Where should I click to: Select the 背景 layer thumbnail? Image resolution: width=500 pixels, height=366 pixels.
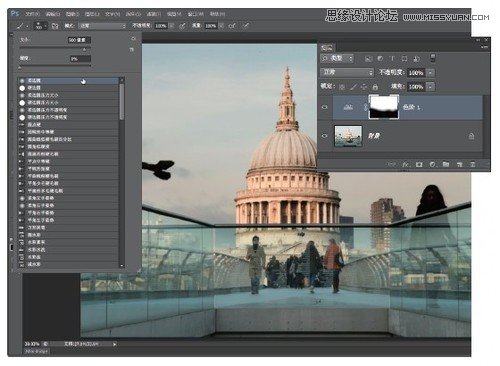click(348, 136)
